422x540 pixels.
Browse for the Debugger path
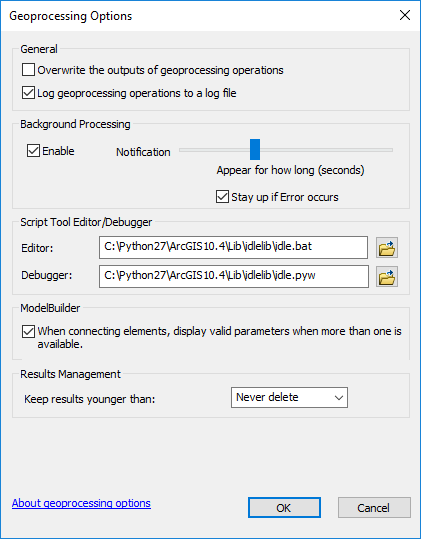387,277
